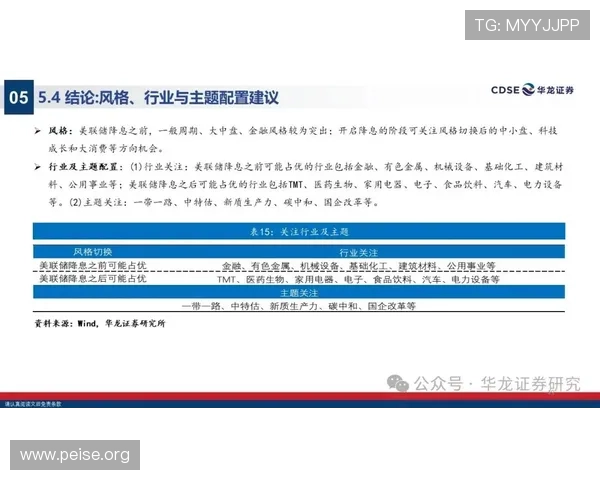This screenshot has width=600, height=480.
Task: Click the line starting "等。(2)主题关注:一带一路"
Action: [214, 202]
